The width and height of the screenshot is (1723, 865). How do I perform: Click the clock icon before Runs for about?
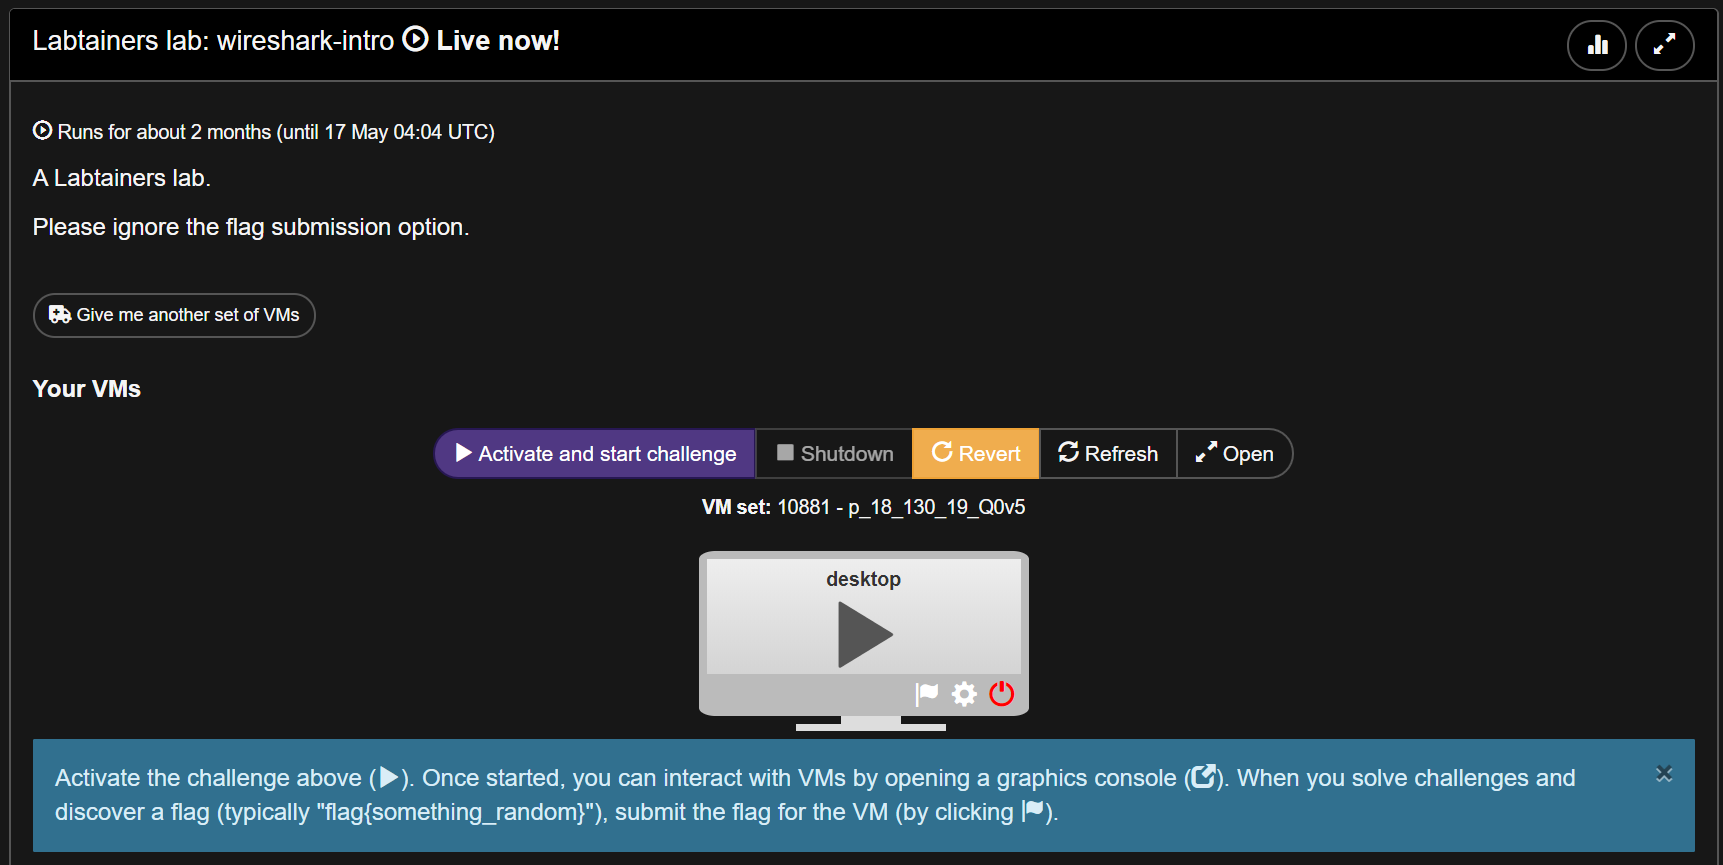coord(42,131)
